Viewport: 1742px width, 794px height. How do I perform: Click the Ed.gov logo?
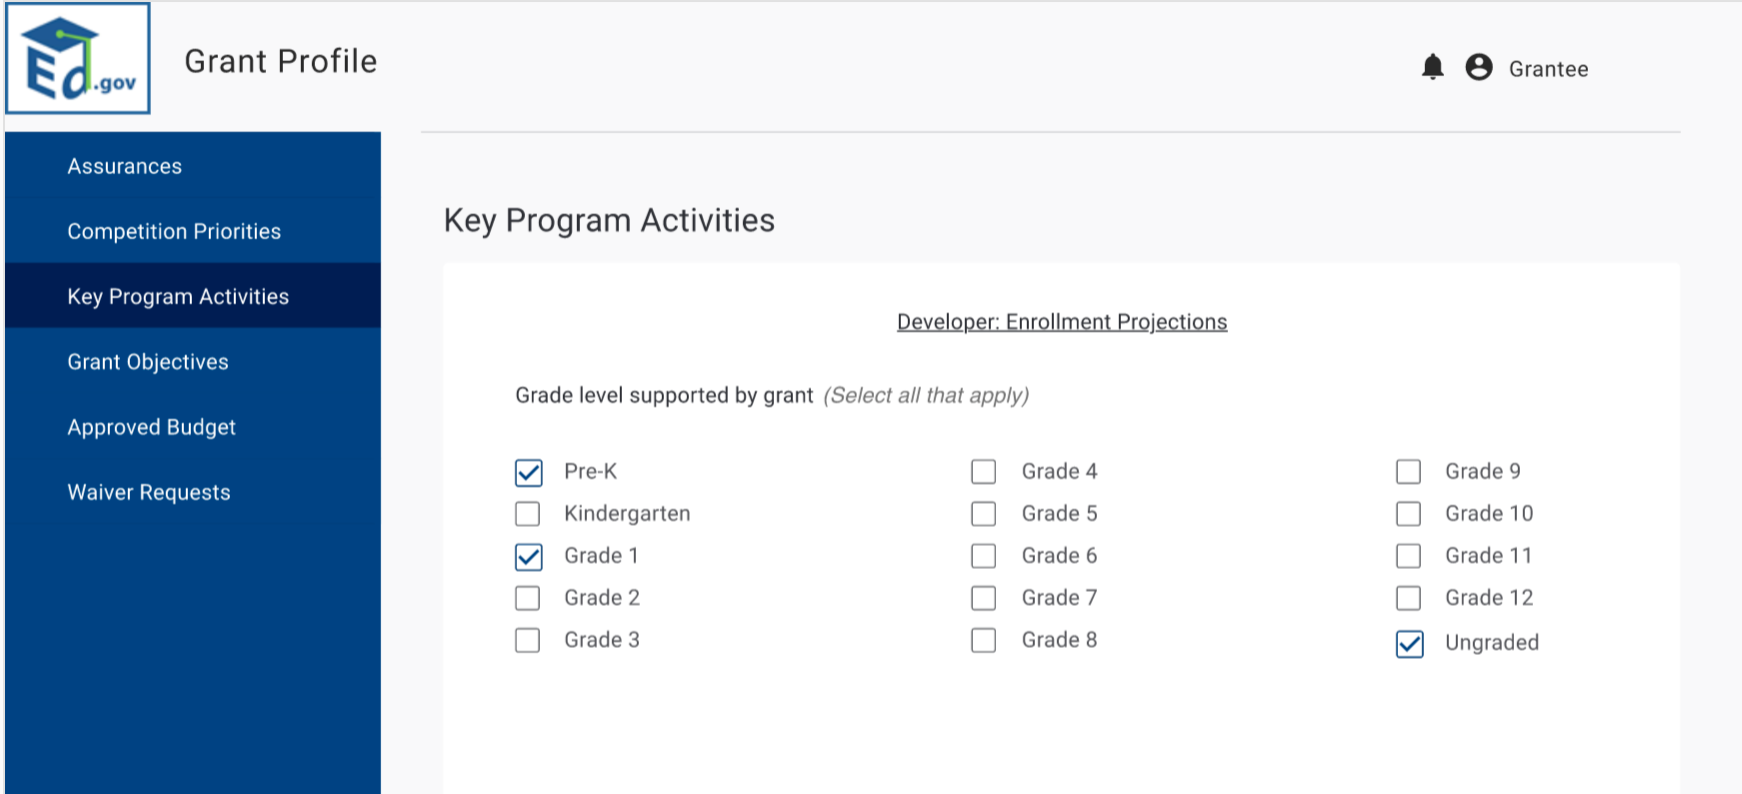pyautogui.click(x=78, y=59)
